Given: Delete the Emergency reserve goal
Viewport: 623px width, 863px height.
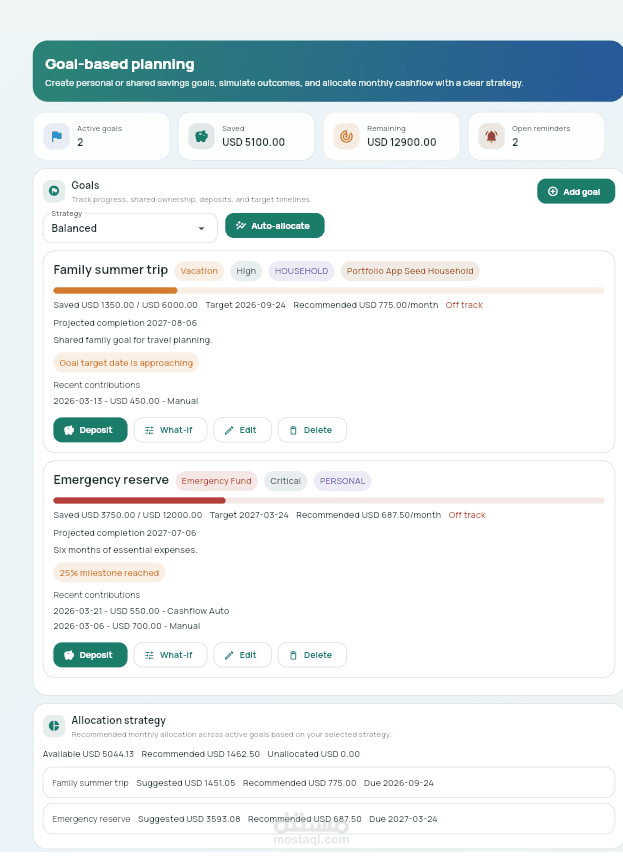Looking at the screenshot, I should (x=312, y=655).
